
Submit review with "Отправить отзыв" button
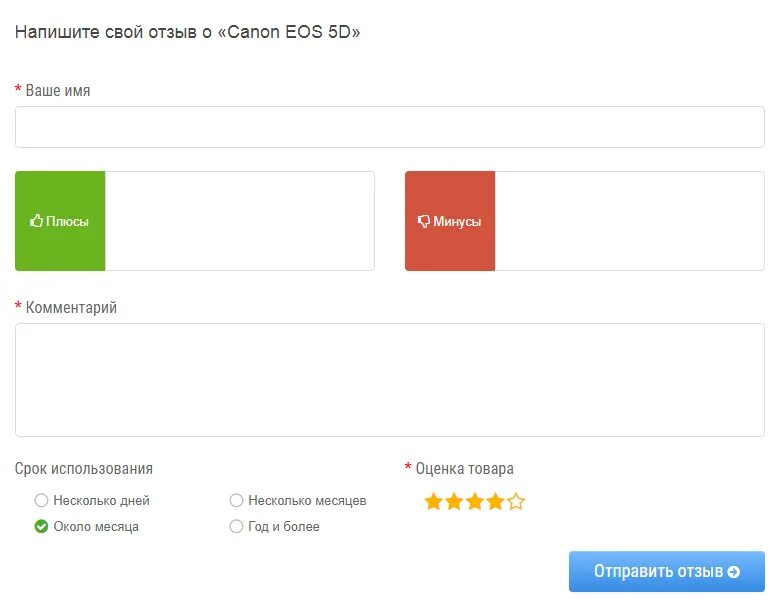click(x=666, y=572)
